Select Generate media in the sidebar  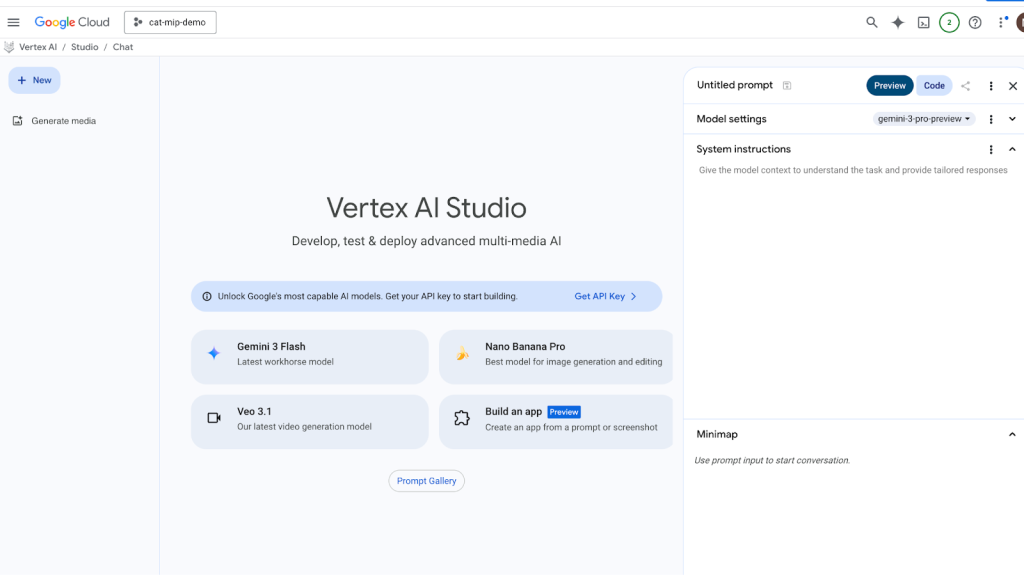63,121
